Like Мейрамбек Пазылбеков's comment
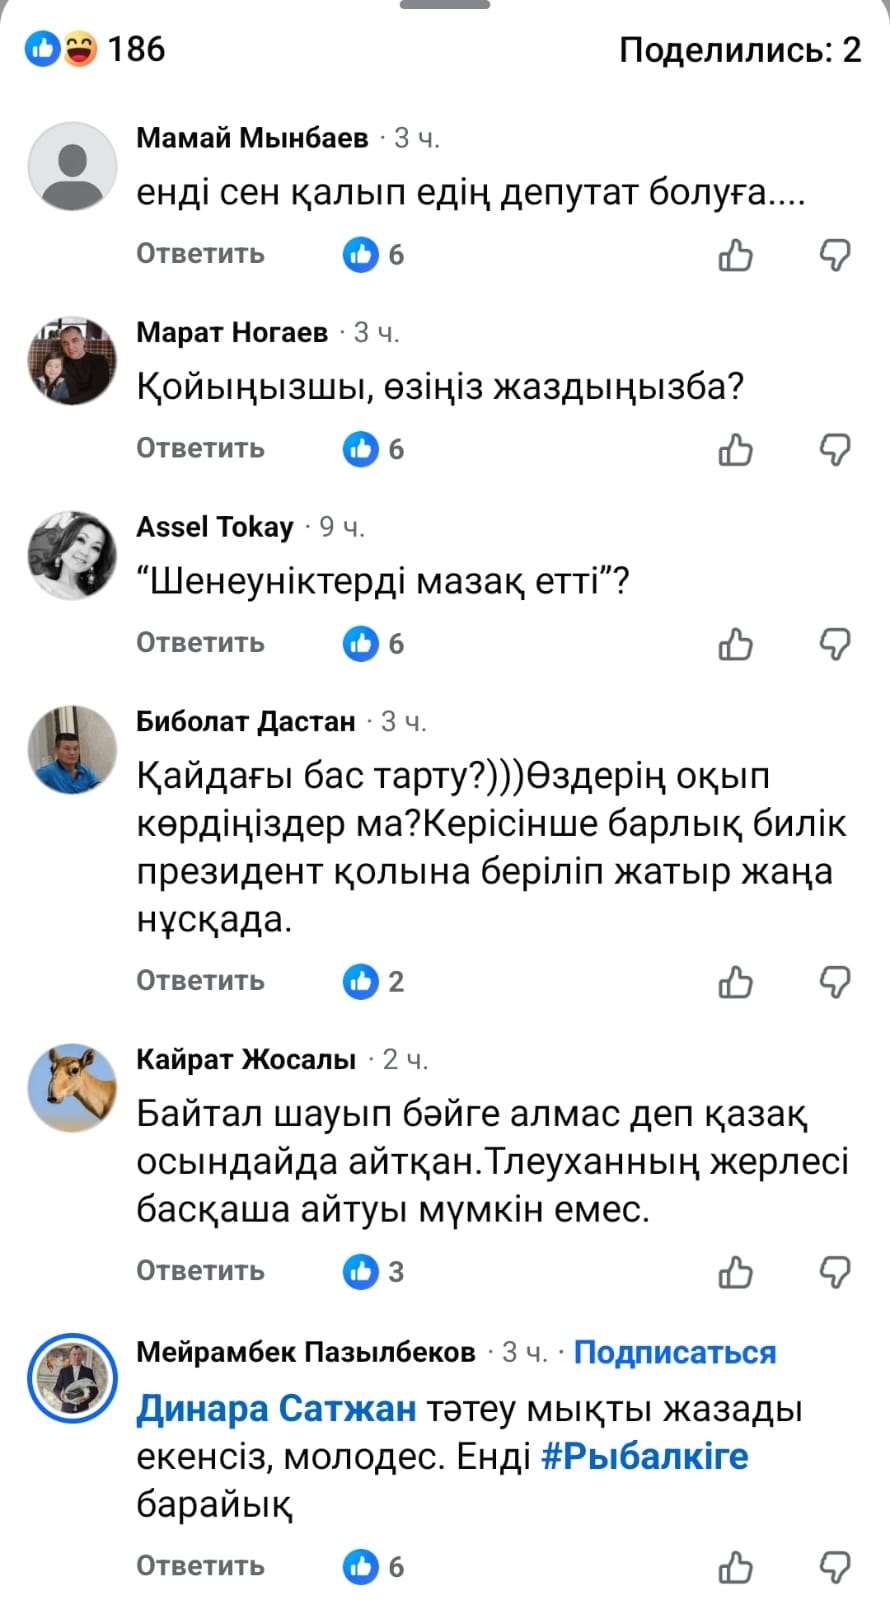Viewport: 890px width, 1600px height. point(736,1567)
